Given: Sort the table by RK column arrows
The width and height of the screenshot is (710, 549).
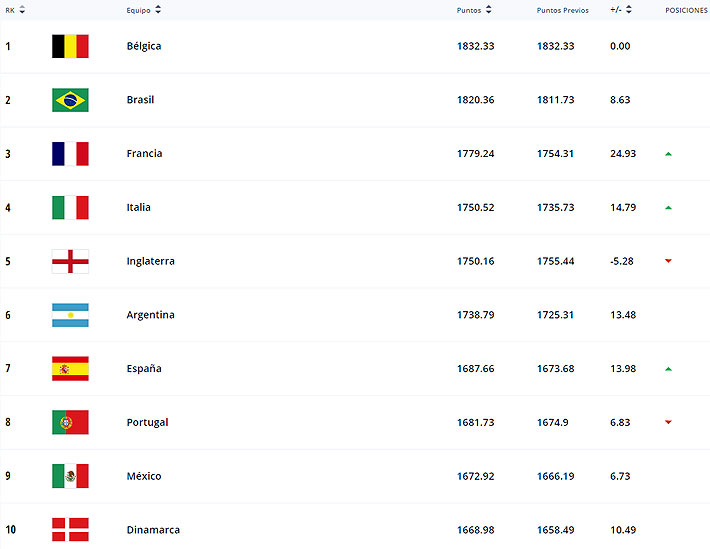Looking at the screenshot, I should click(x=22, y=10).
